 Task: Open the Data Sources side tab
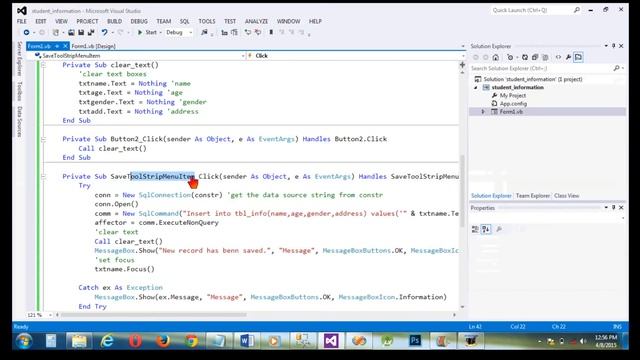click(20, 122)
